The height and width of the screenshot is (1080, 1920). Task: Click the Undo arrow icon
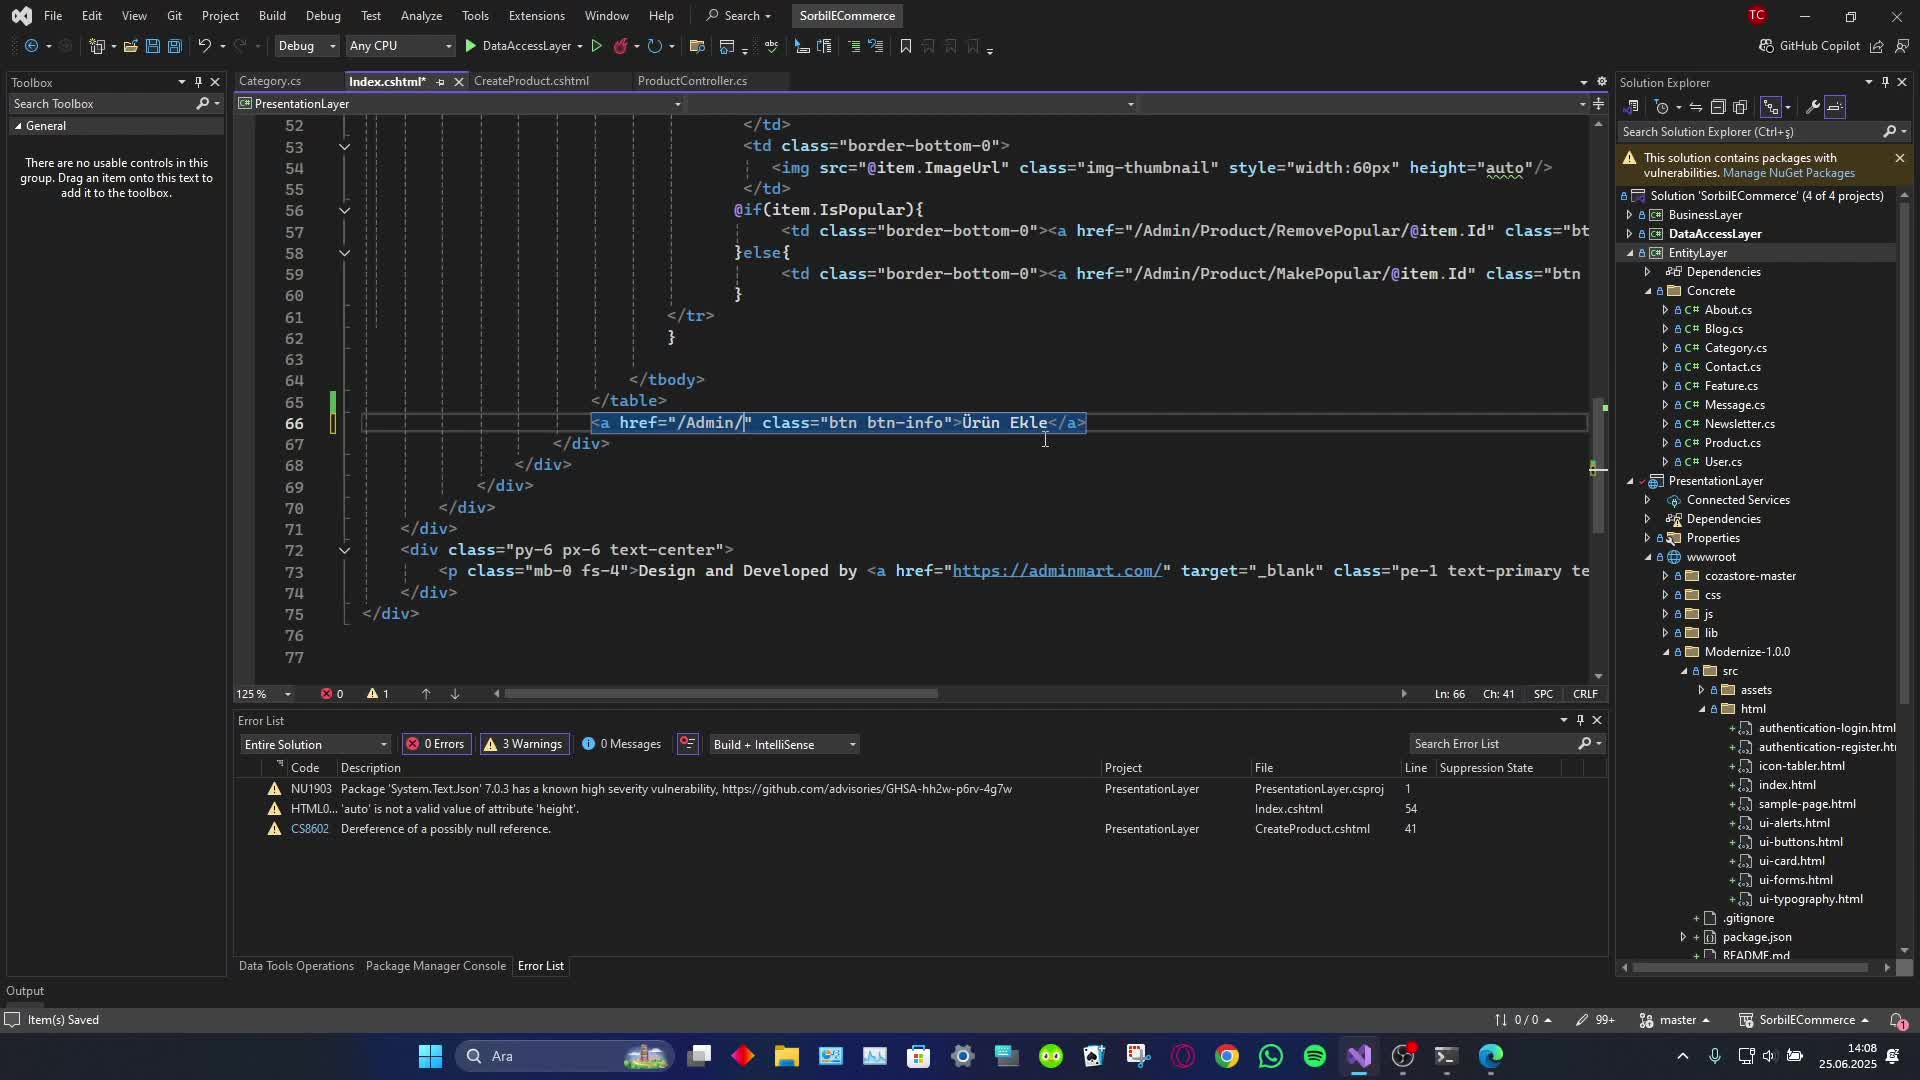click(x=204, y=46)
